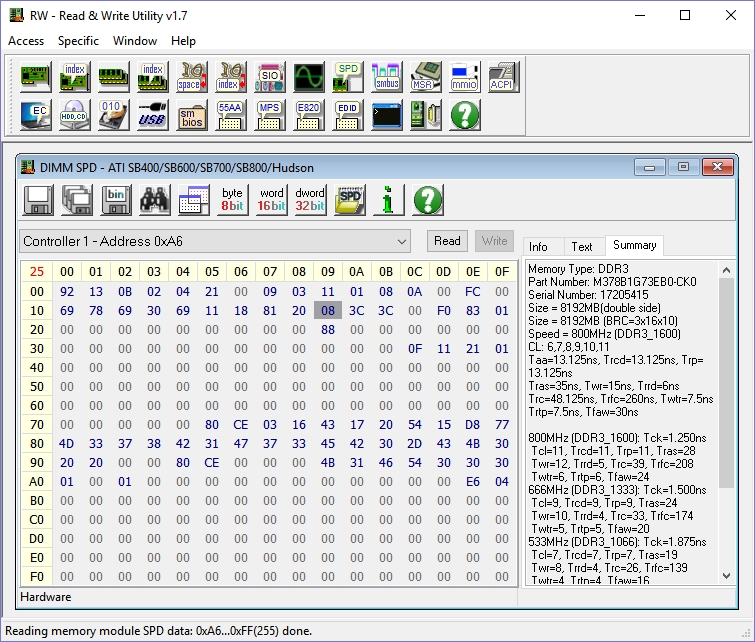755x642 pixels.
Task: Click the IO index icon
Action: (x=231, y=77)
